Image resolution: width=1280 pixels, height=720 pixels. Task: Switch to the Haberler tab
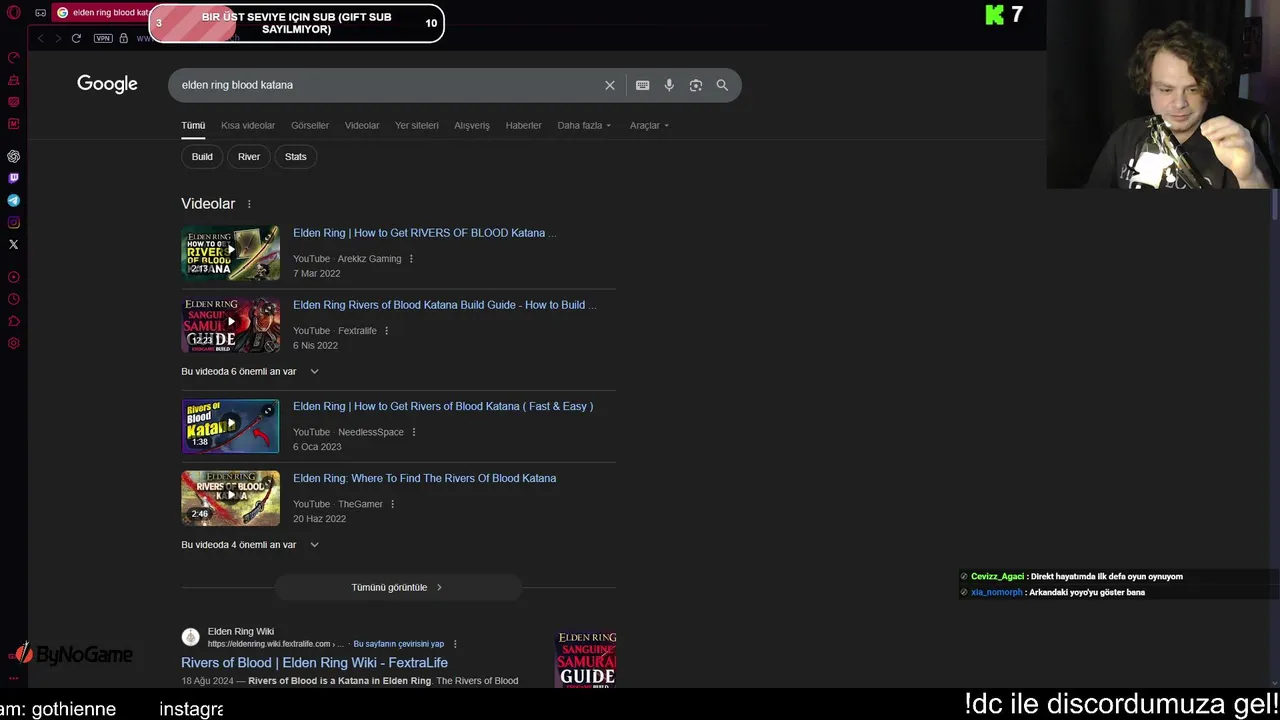[x=523, y=125]
